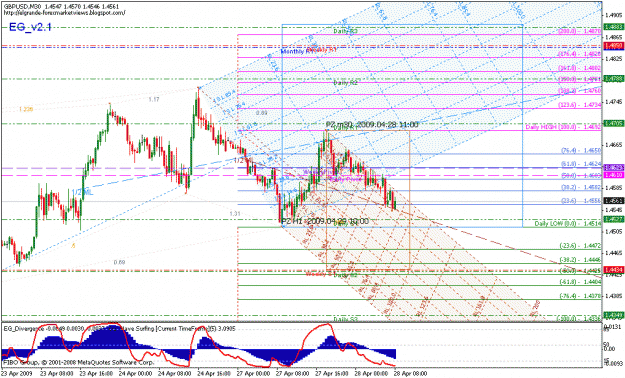This screenshot has height=378, width=625.
Task: Click the Daily HIGH (100.0) fib label
Action: pos(563,127)
